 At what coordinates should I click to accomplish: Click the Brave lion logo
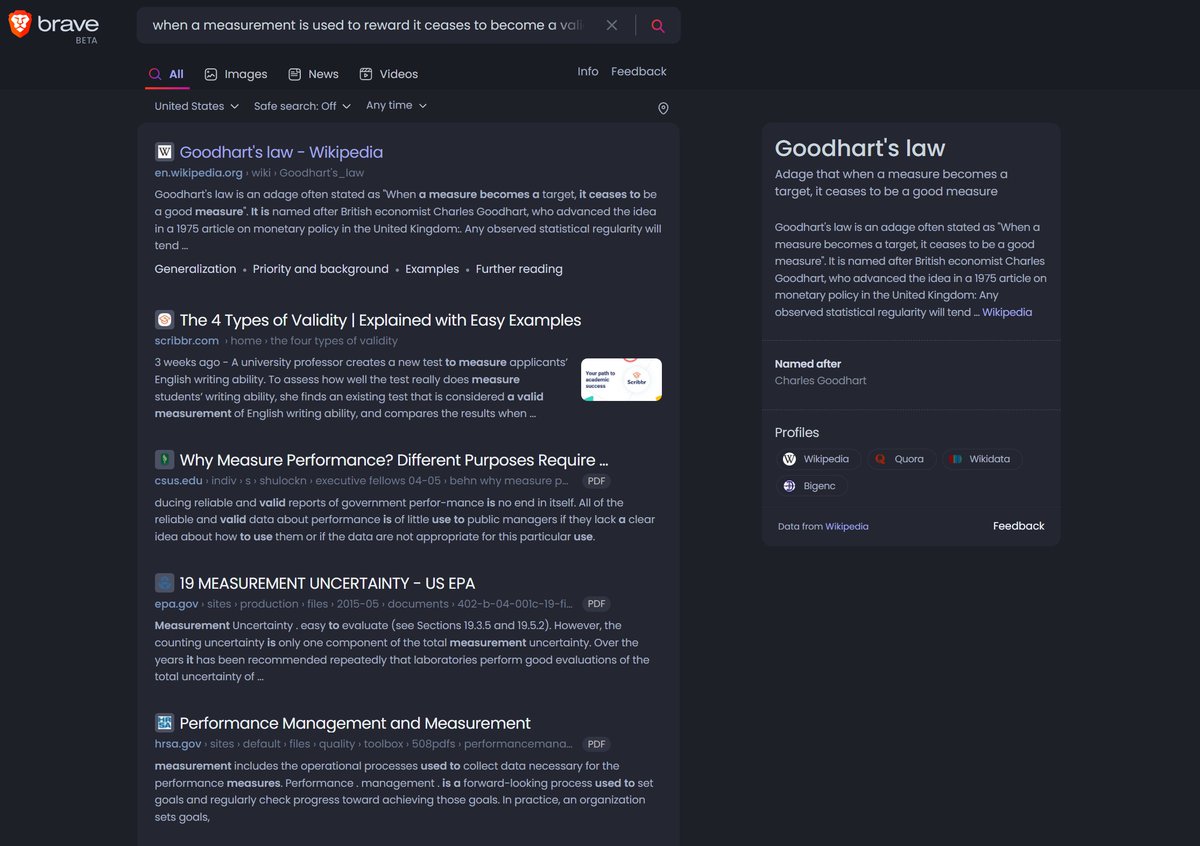point(19,24)
